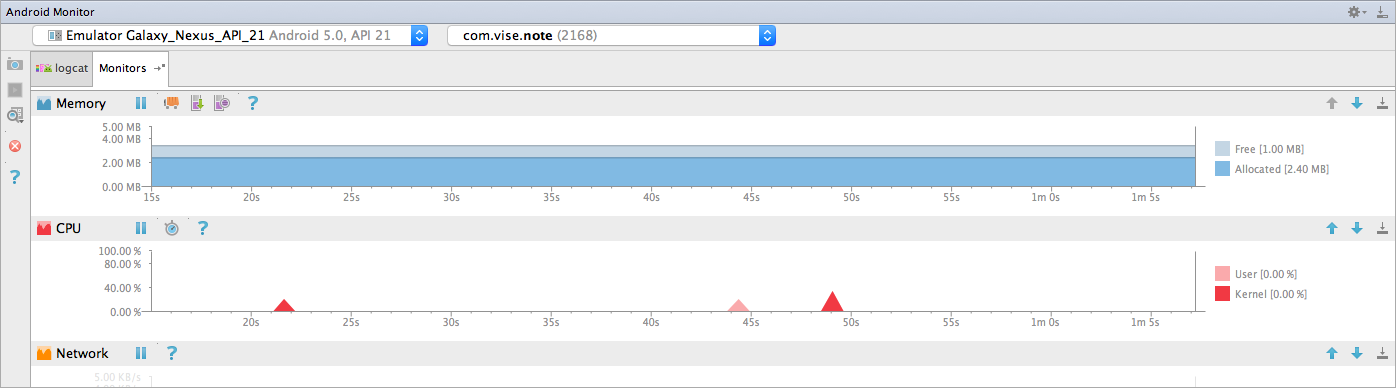The image size is (1396, 388).
Task: Click the kernel CPU spike near 49s
Action: pos(832,303)
